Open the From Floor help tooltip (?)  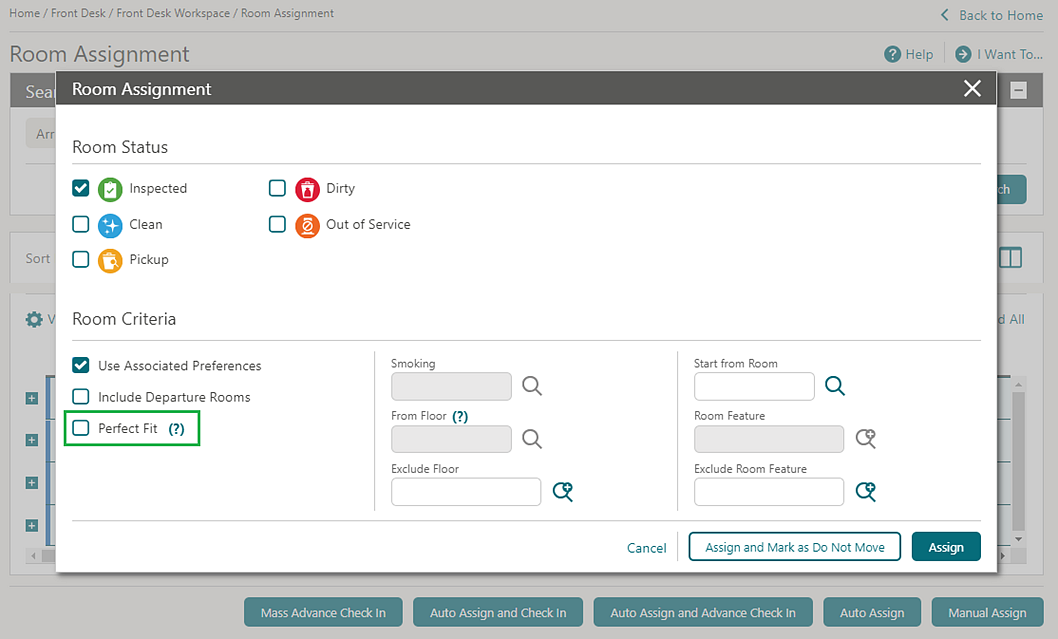tap(460, 416)
